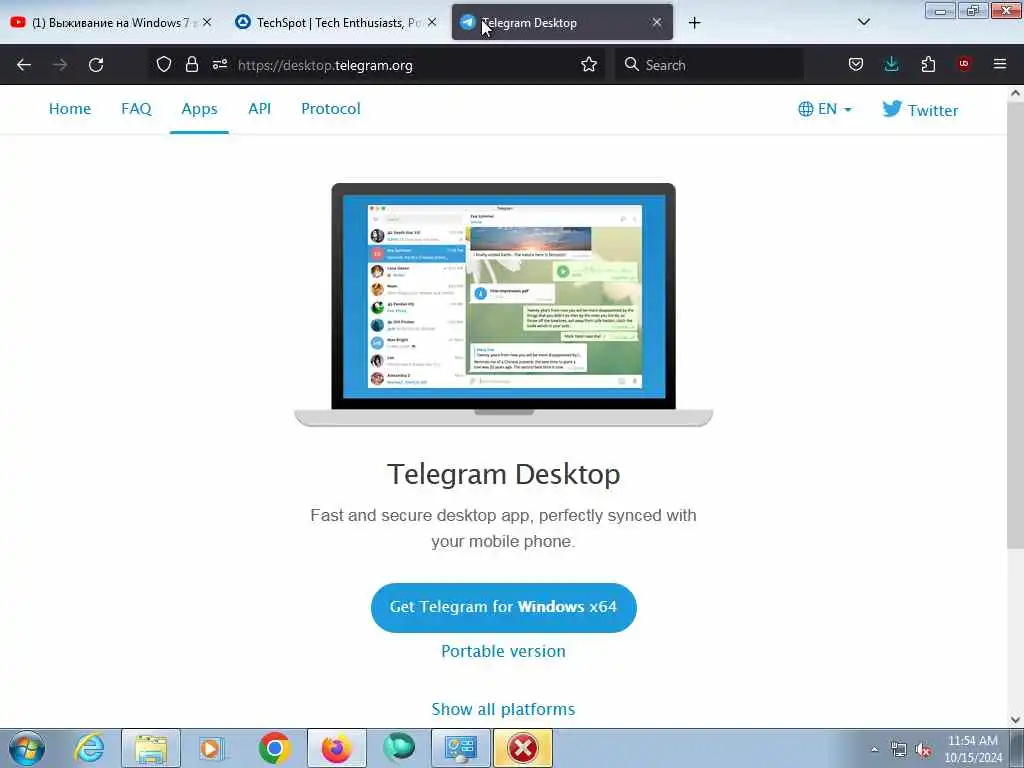Close the TechSpot tab
The height and width of the screenshot is (768, 1024).
pos(432,22)
